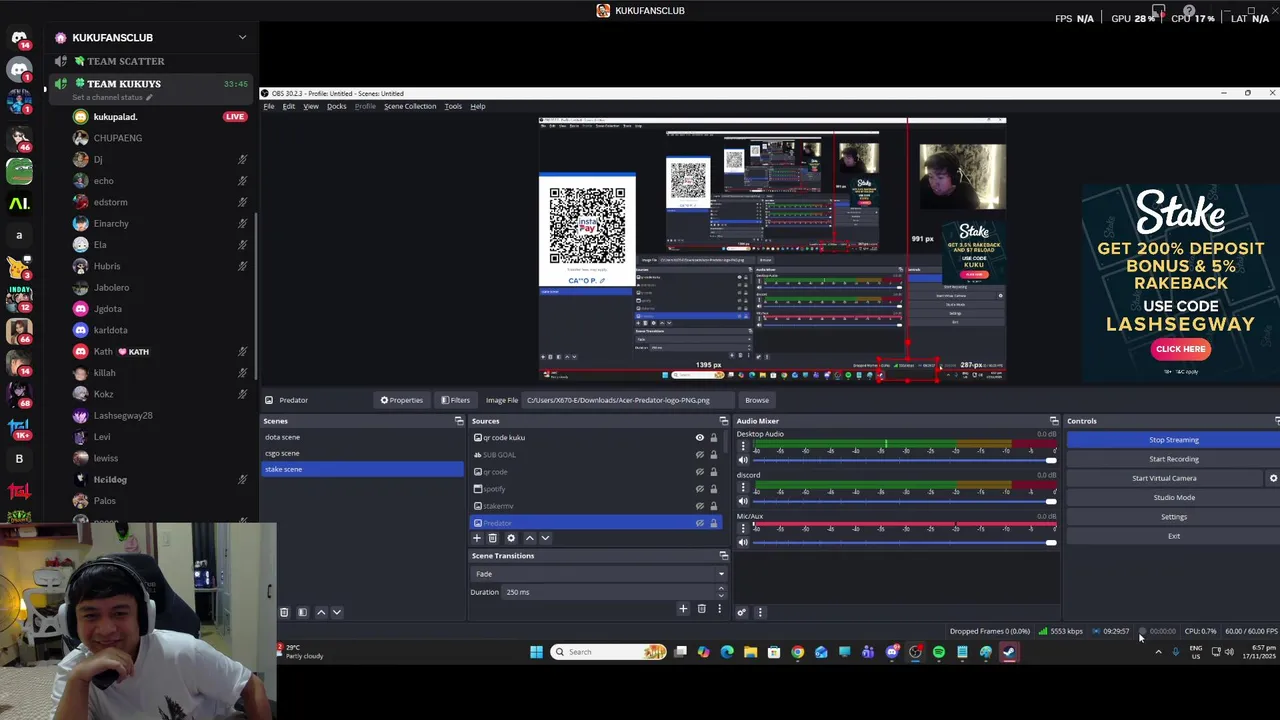Collapse KUKUFANSCLUB server dropdown chevron
This screenshot has width=1280, height=720.
coord(242,37)
